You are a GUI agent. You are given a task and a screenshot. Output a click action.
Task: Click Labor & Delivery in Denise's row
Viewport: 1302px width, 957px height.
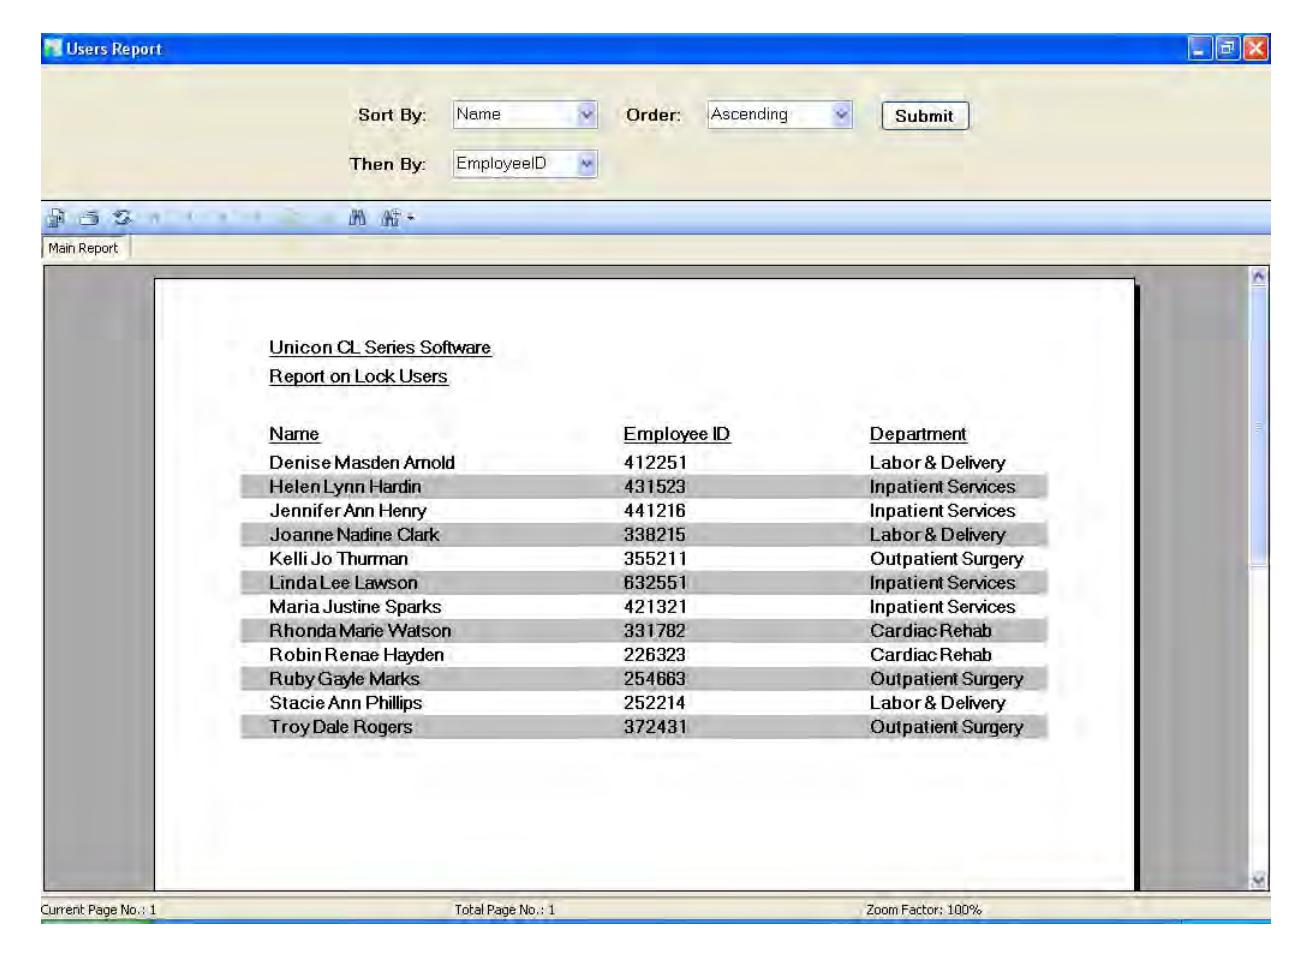[x=937, y=462]
